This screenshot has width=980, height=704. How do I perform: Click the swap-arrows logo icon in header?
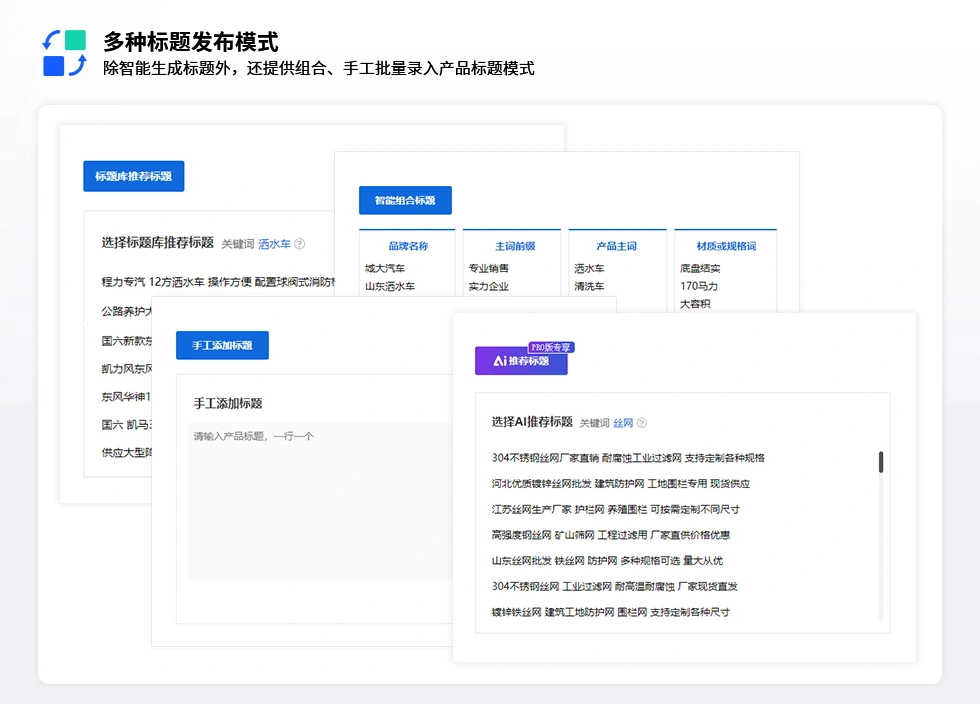click(64, 53)
